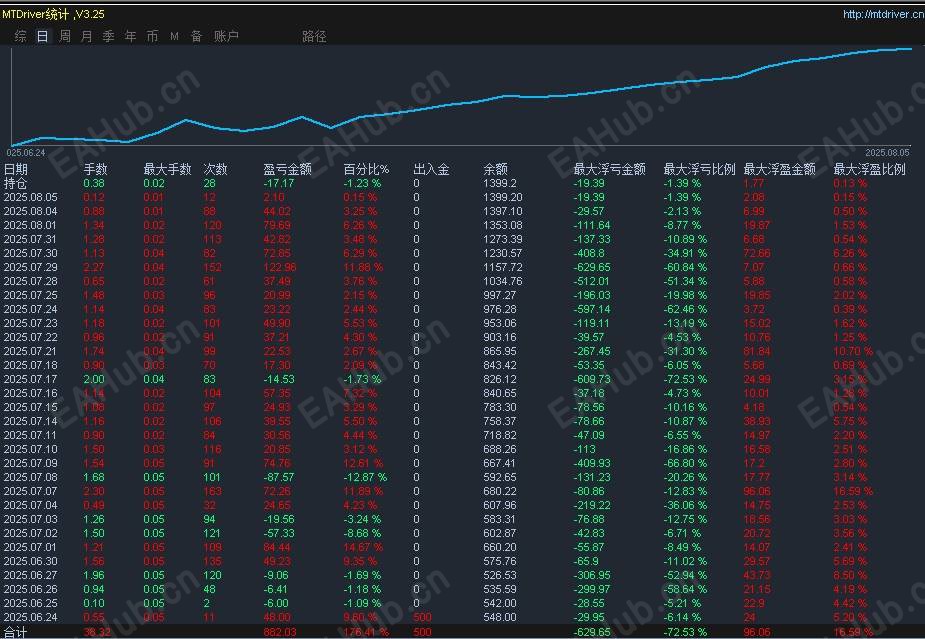Screen dimensions: 925x639
Task: Click floating loss ratio -62.46 %
Action: click(685, 309)
